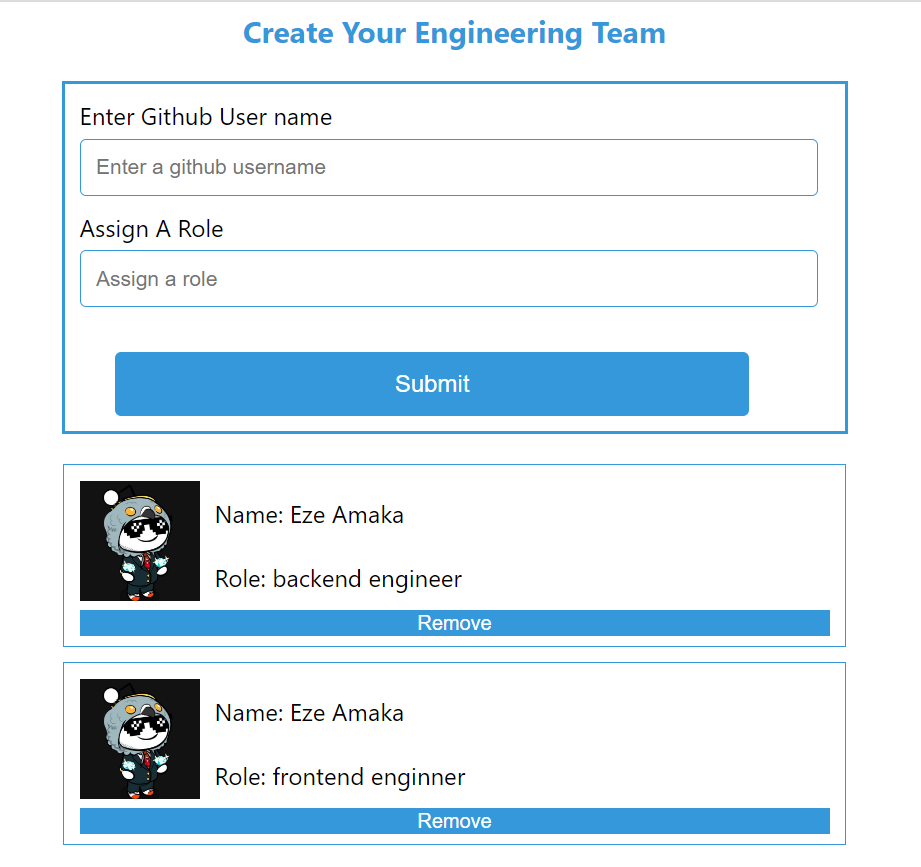
Task: Click the Name: Eze Amaka text on first card
Action: (x=309, y=514)
